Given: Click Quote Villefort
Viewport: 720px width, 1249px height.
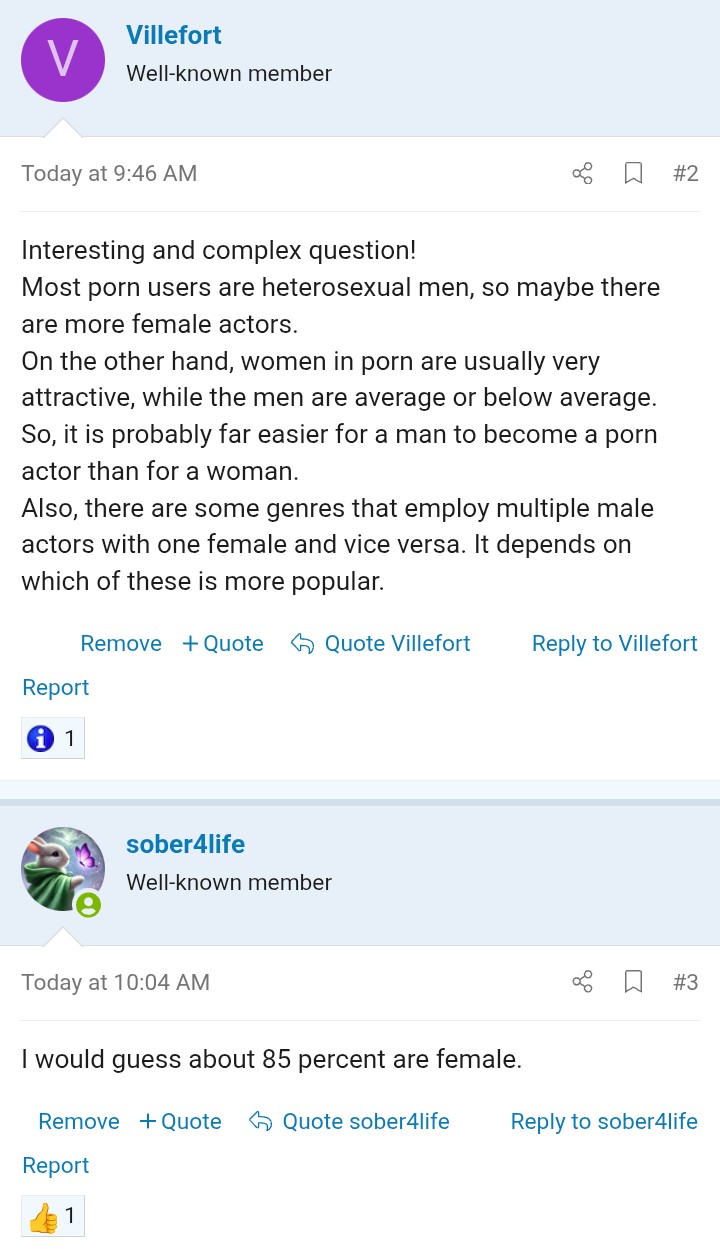Looking at the screenshot, I should tap(381, 644).
